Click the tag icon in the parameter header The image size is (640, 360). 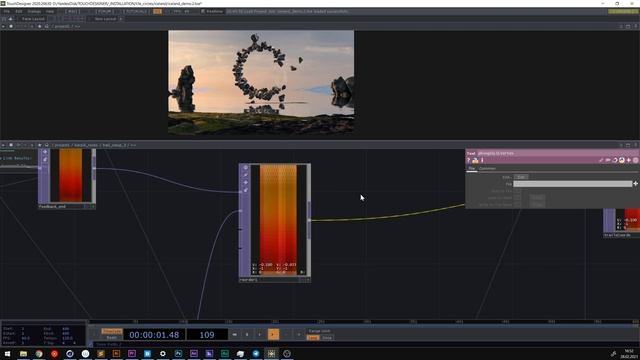click(x=608, y=160)
